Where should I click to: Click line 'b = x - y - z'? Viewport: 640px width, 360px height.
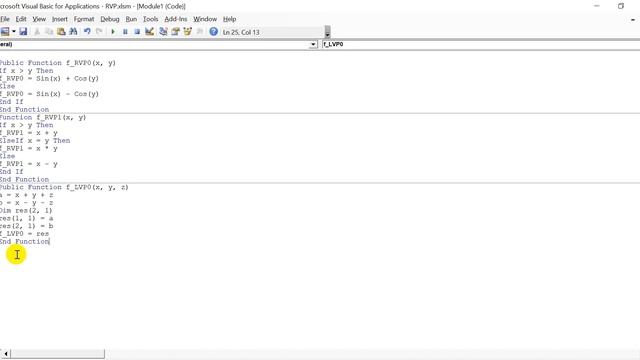click(27, 202)
